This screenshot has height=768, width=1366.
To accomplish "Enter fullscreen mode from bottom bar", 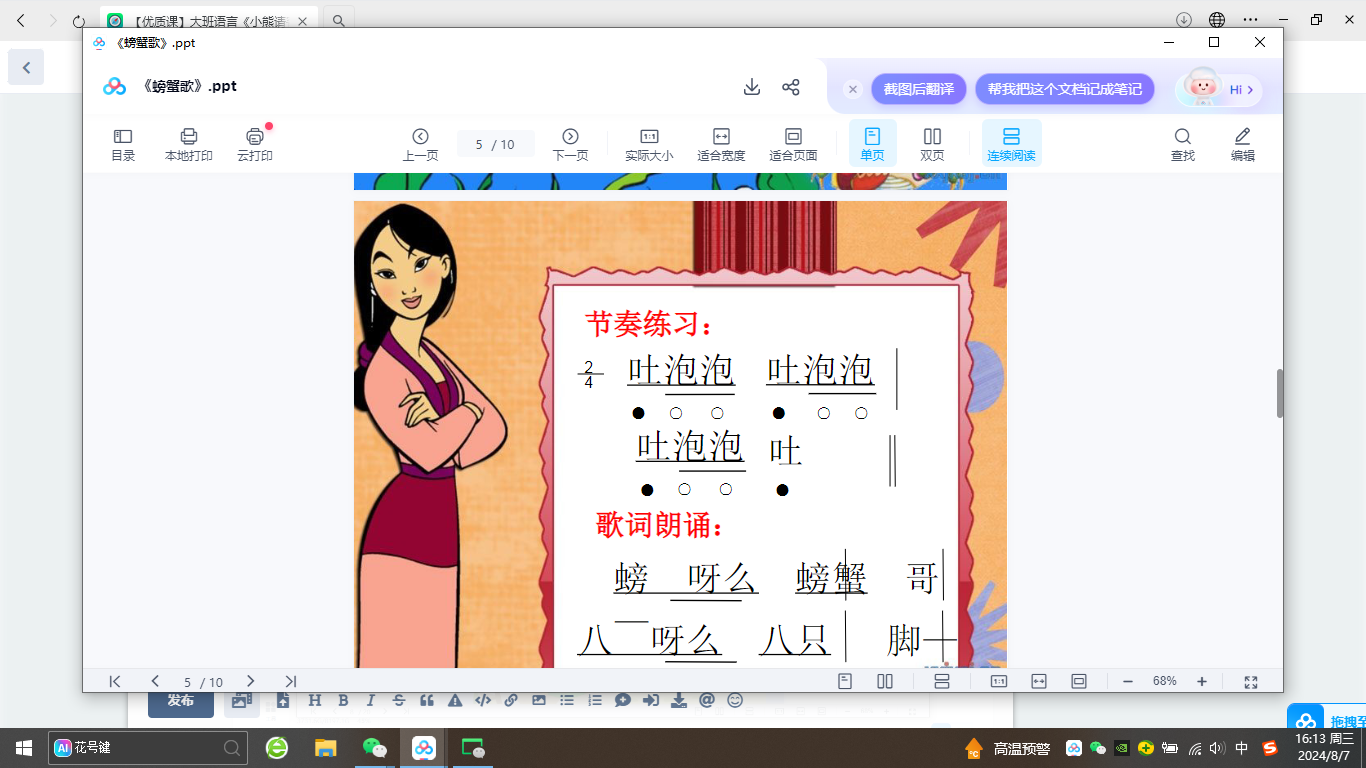I will (x=1251, y=681).
